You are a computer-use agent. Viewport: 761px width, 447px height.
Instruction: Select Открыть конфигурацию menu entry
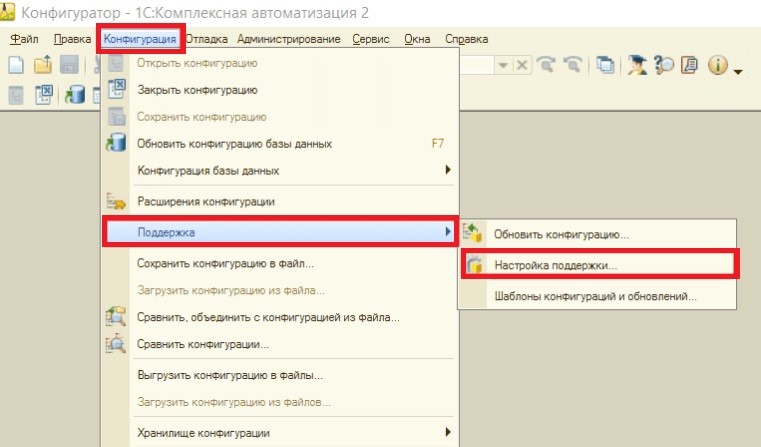(280, 63)
